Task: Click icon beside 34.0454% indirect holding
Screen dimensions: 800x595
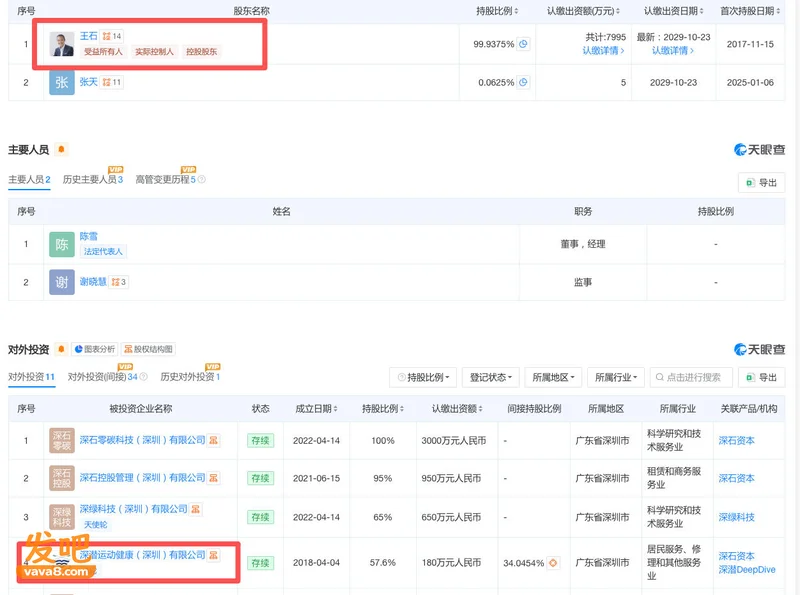Action: [553, 563]
